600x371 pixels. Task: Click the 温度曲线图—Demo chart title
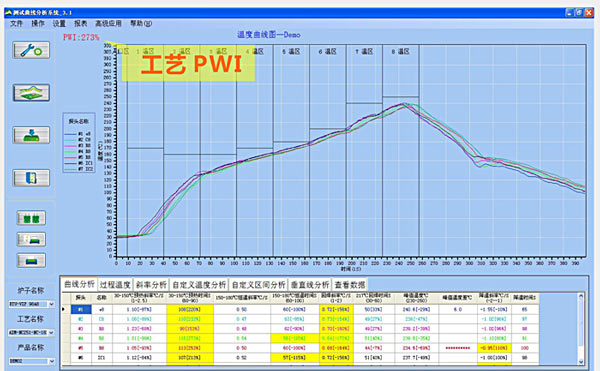(x=269, y=35)
